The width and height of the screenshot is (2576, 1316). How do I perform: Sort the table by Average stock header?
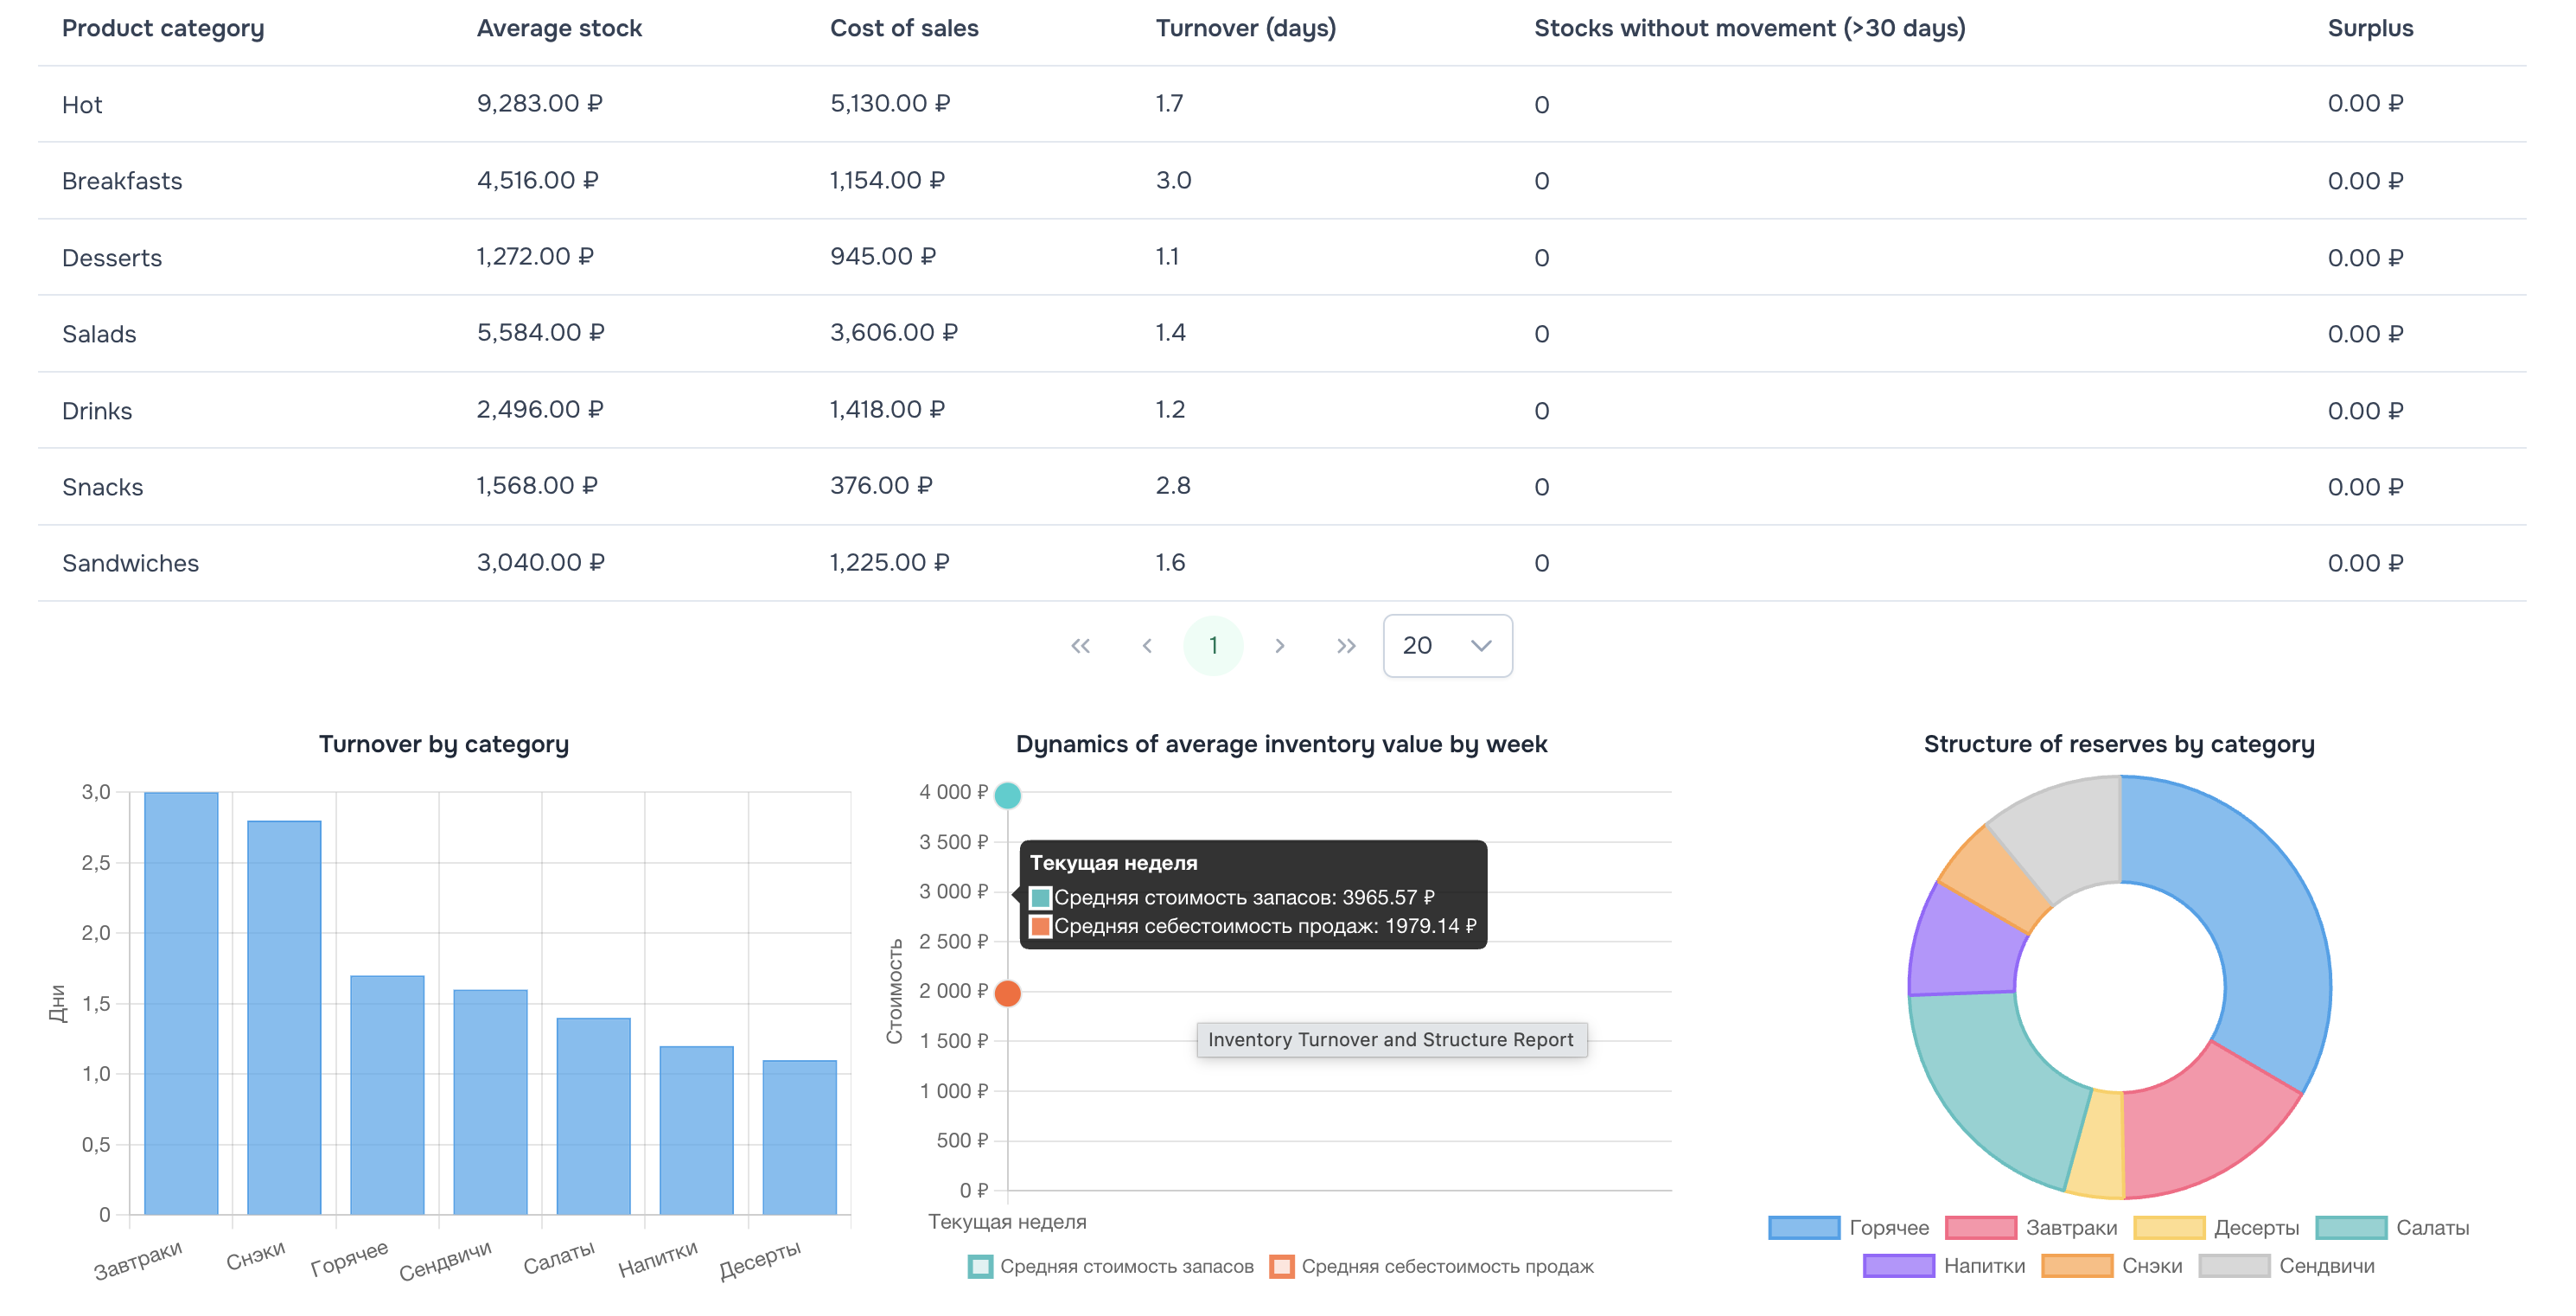pos(560,28)
